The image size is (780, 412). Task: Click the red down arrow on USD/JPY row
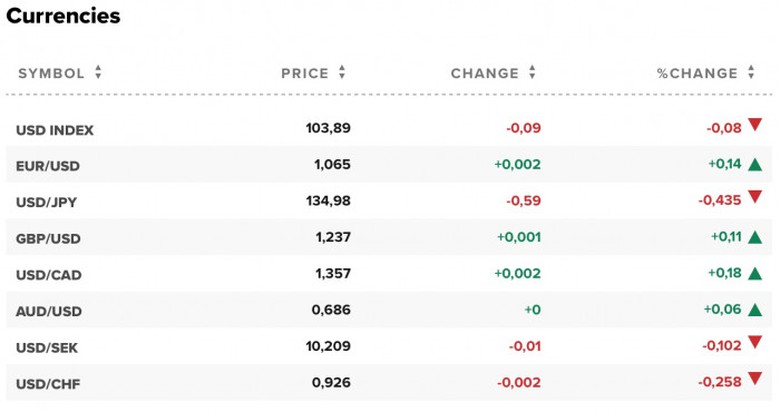click(x=755, y=197)
